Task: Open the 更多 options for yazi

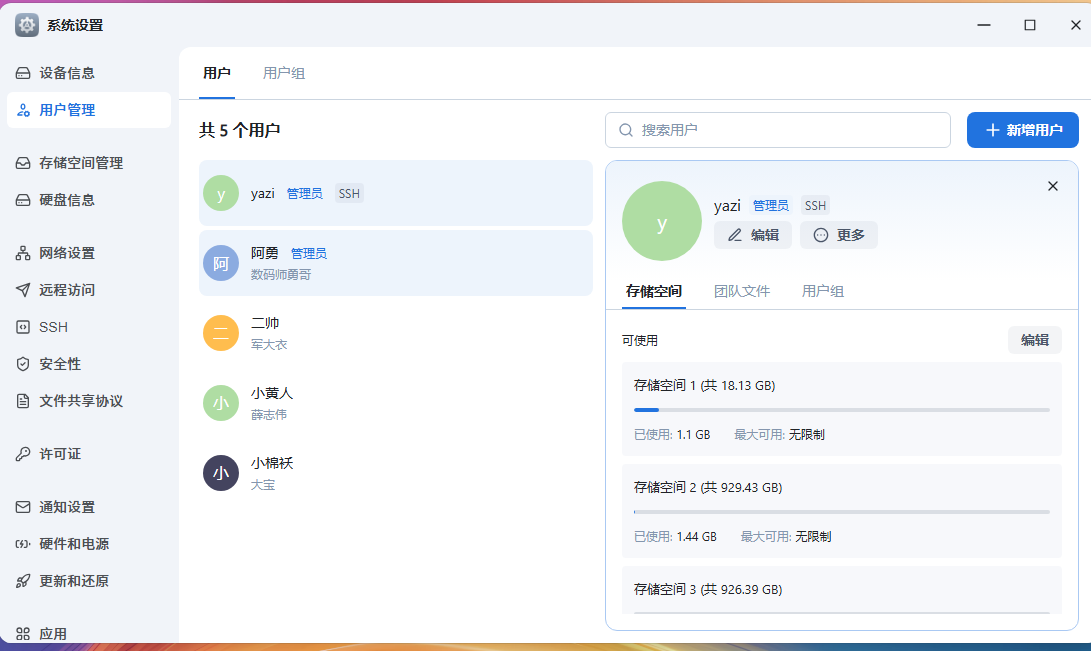Action: pyautogui.click(x=838, y=235)
